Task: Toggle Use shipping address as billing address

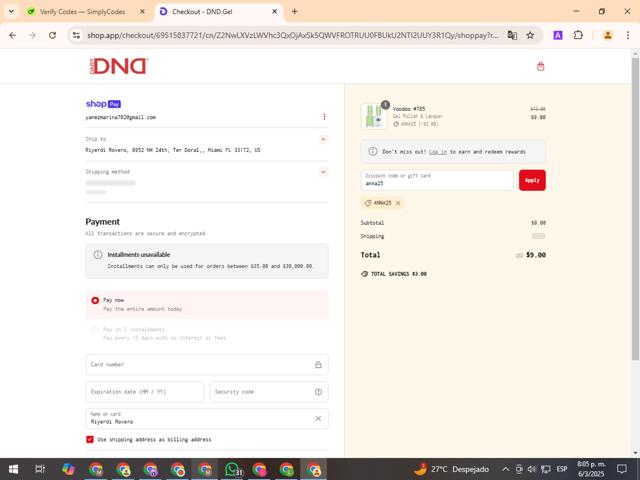Action: tap(90, 440)
